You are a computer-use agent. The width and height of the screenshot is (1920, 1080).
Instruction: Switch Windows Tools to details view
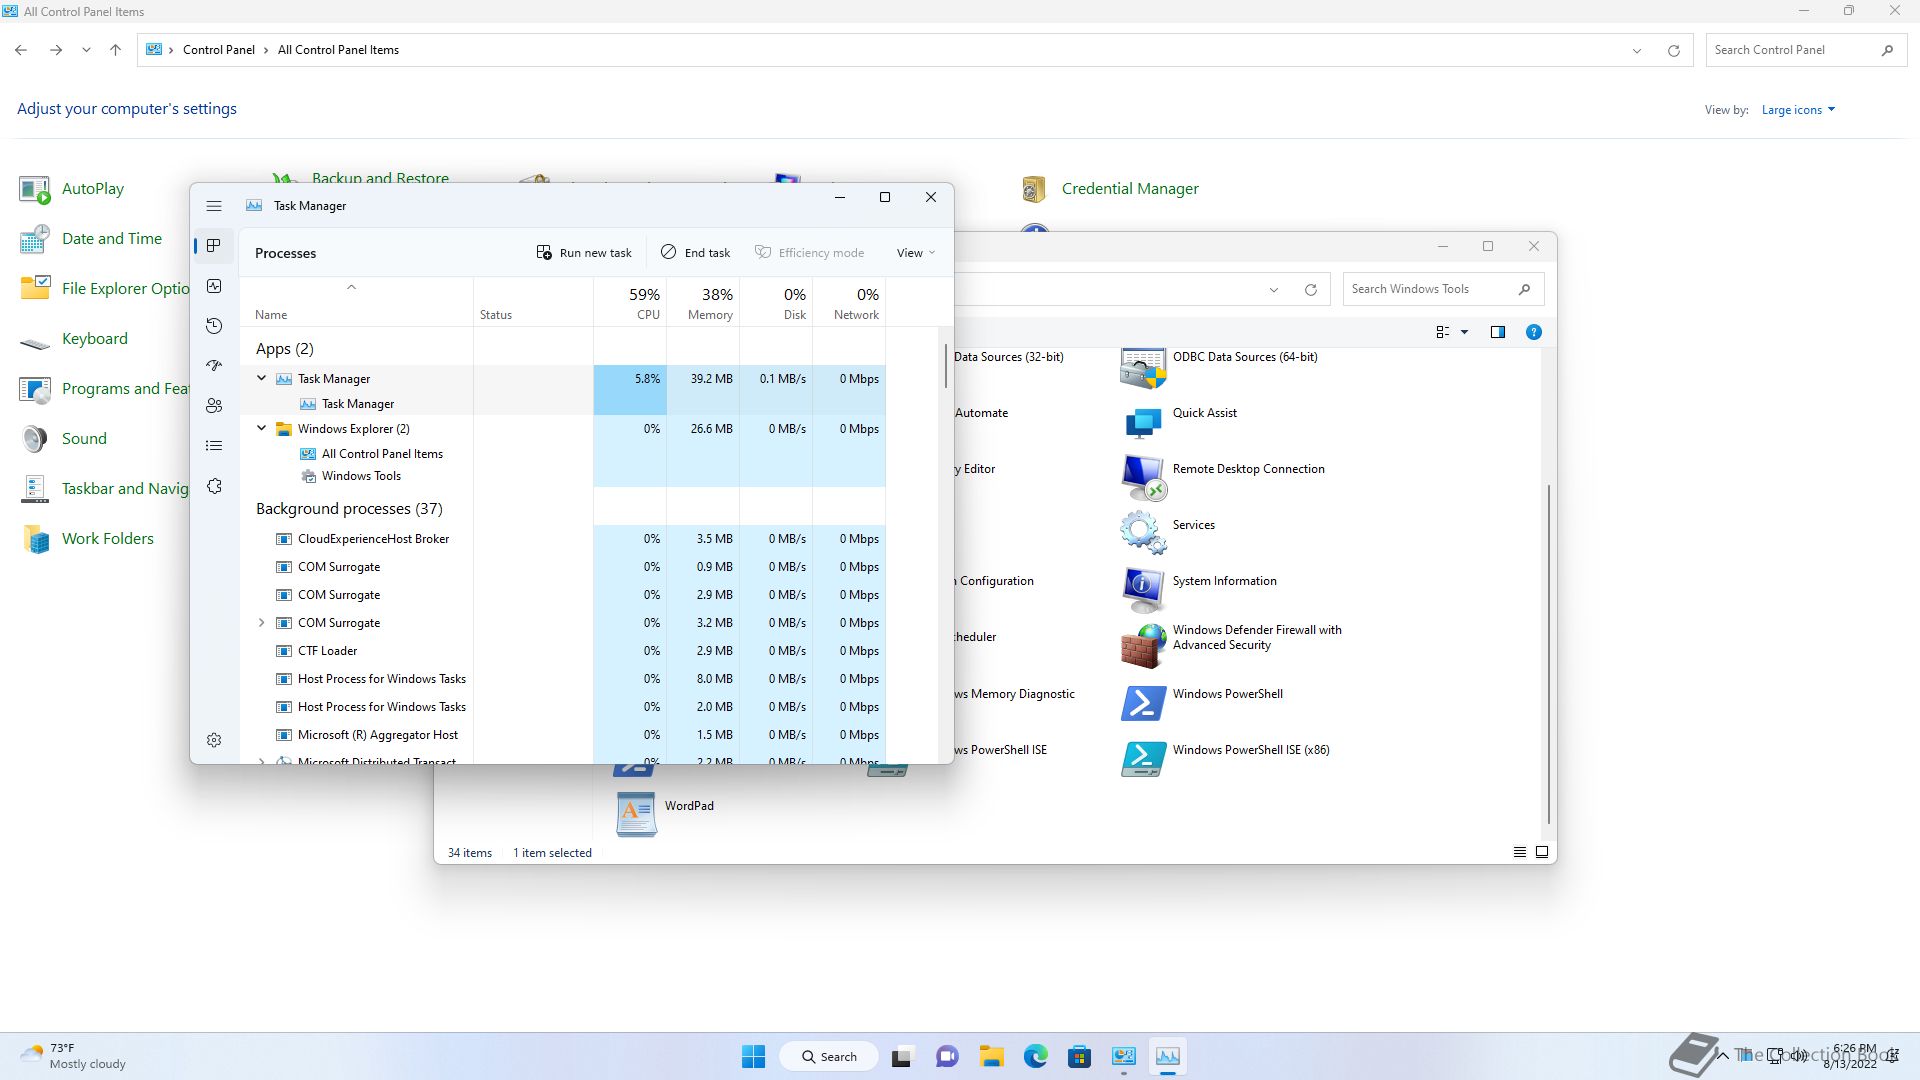(1520, 852)
